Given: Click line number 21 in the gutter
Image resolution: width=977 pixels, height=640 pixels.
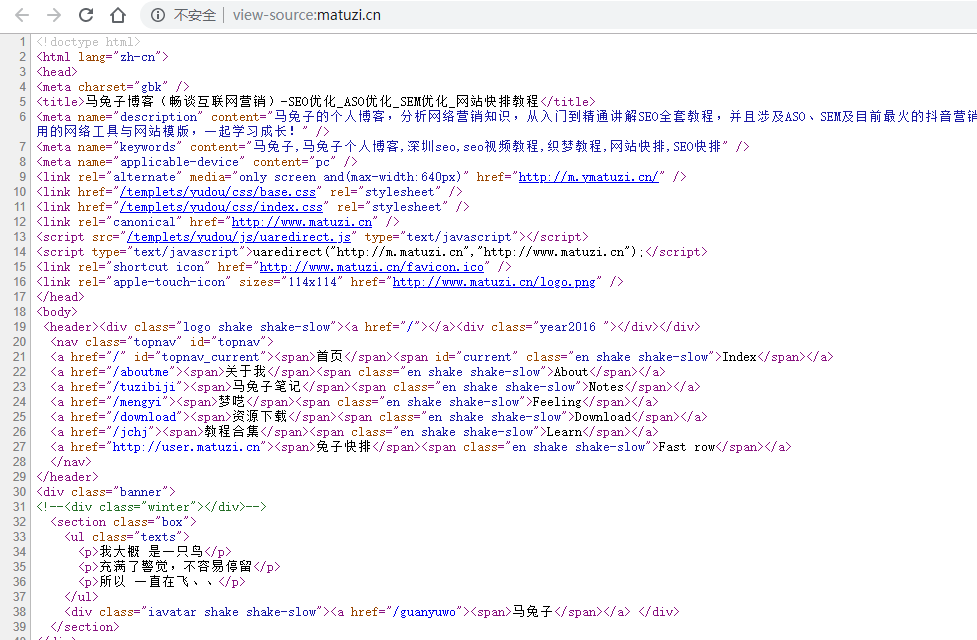Looking at the screenshot, I should 19,356.
